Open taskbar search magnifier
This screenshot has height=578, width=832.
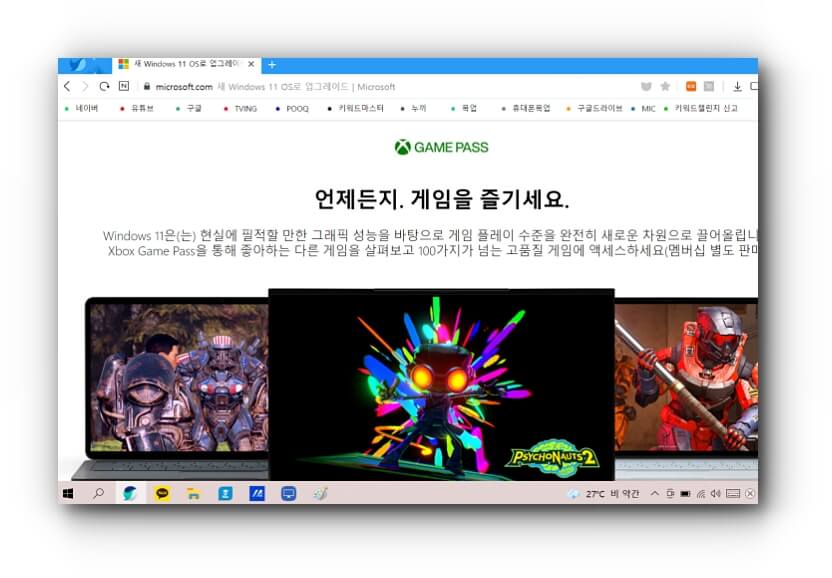point(99,494)
